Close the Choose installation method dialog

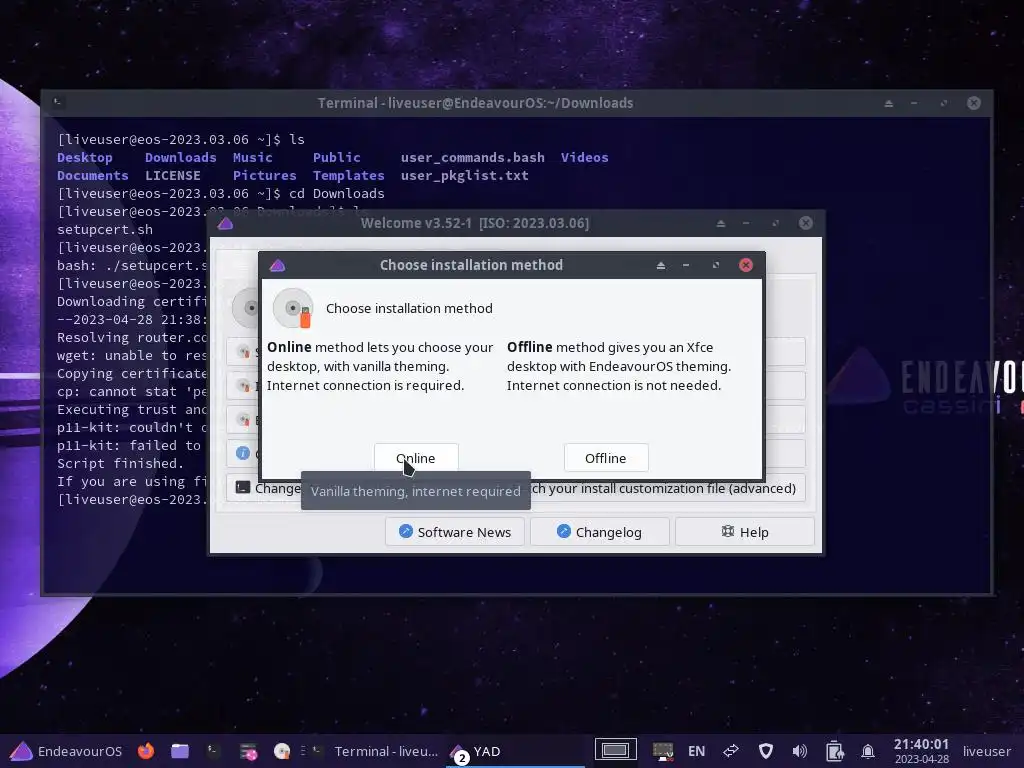click(746, 265)
